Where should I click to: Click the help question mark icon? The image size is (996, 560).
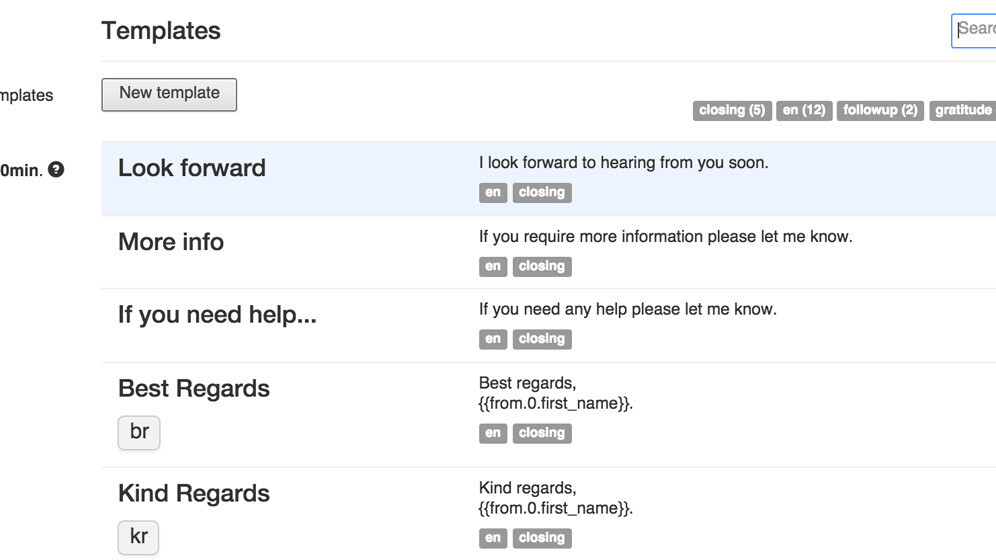click(x=56, y=170)
